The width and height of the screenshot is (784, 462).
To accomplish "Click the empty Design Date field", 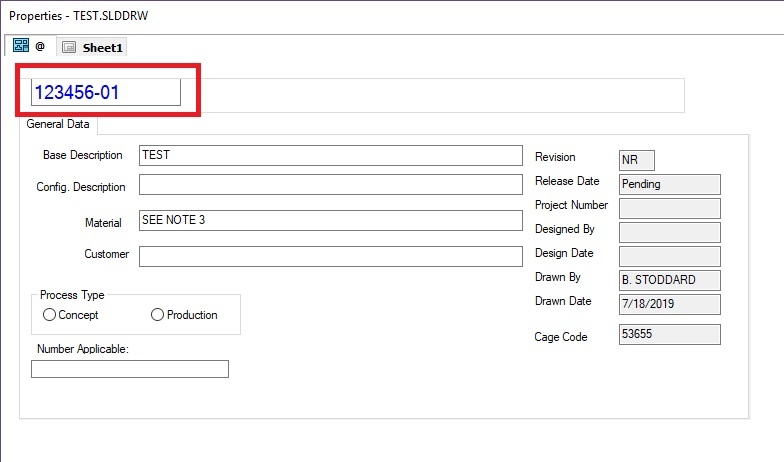I will point(670,256).
